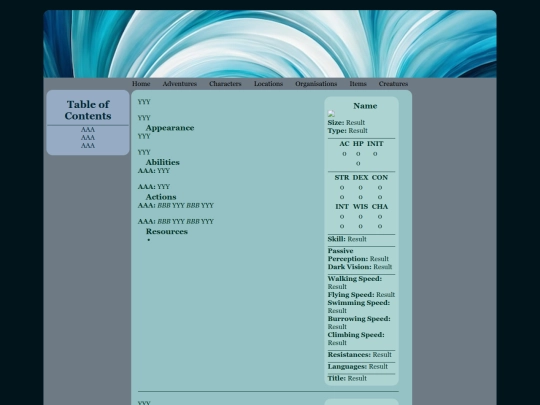
Task: Click the Abilities section heading
Action: [163, 162]
